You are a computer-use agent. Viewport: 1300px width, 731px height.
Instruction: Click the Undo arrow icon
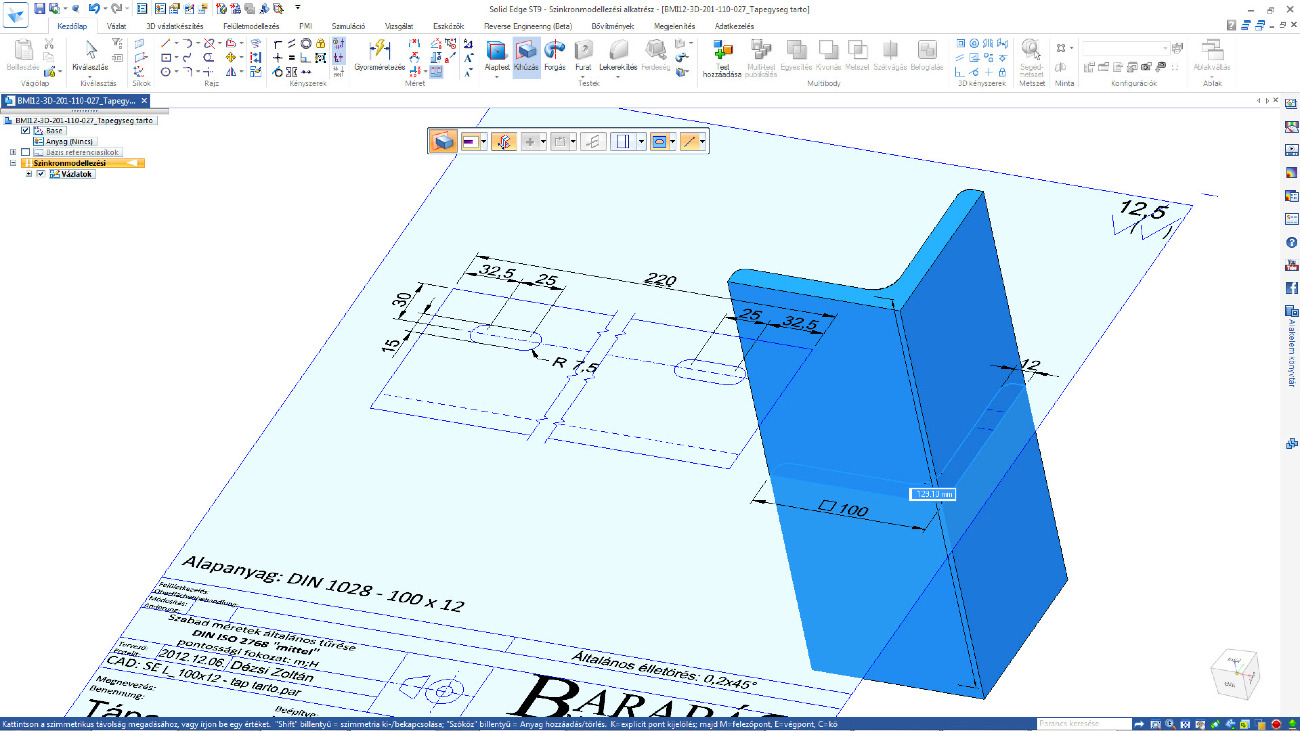[x=93, y=7]
